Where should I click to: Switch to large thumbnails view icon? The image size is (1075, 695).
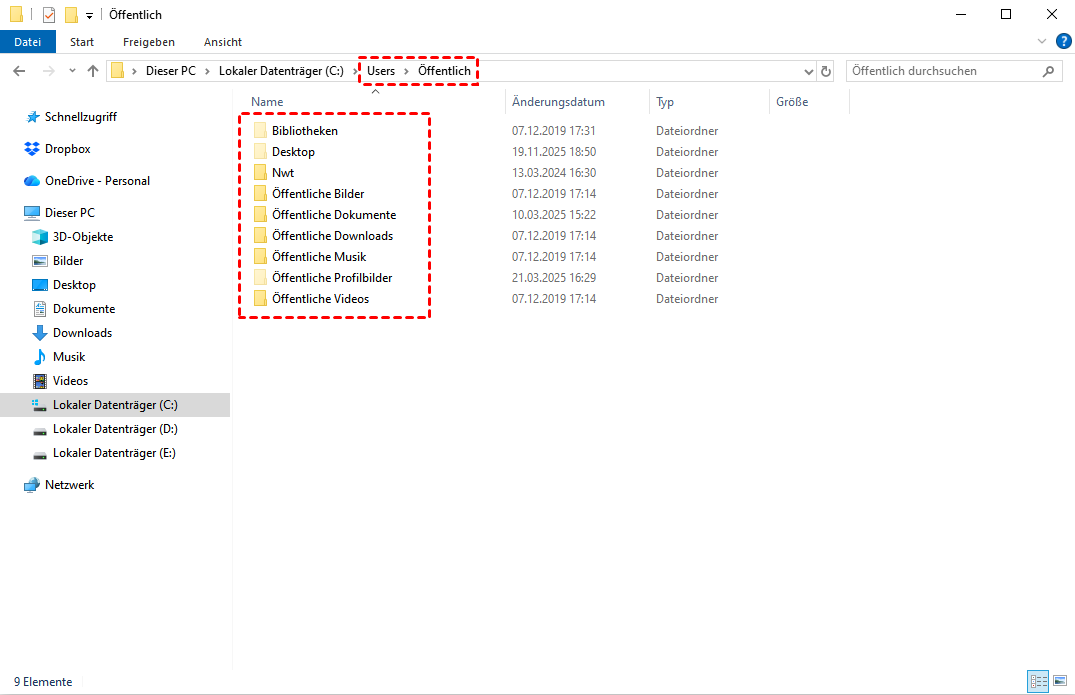[x=1060, y=681]
